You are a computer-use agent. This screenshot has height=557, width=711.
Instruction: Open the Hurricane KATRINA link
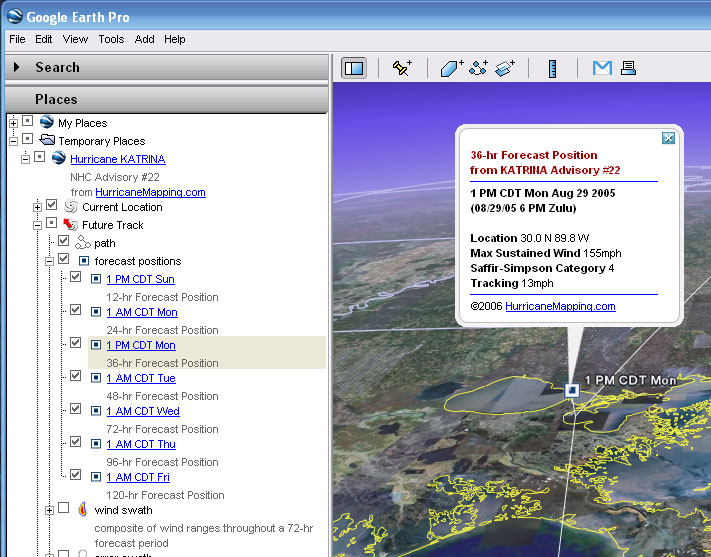coord(118,159)
